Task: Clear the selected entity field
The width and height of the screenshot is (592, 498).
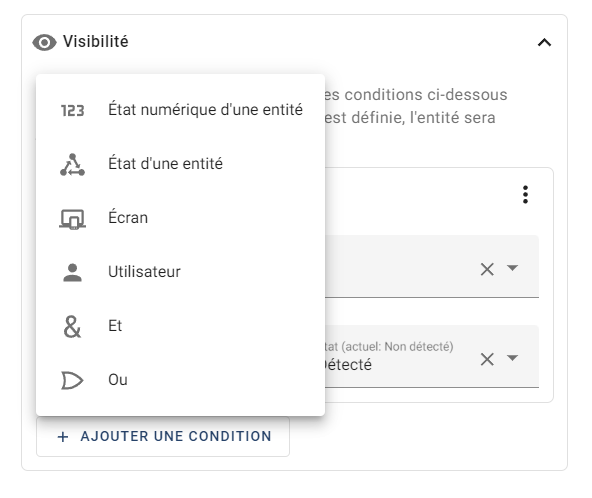Action: tap(487, 269)
